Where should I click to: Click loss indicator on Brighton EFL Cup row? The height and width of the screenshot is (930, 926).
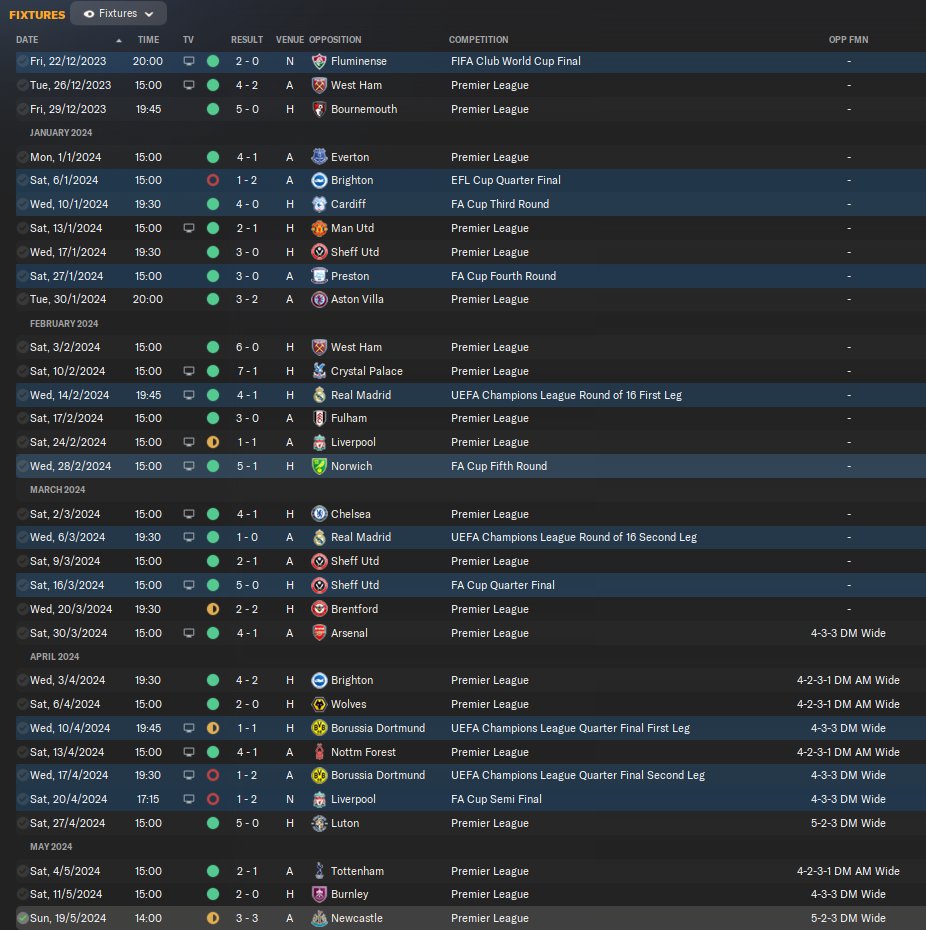coord(213,180)
